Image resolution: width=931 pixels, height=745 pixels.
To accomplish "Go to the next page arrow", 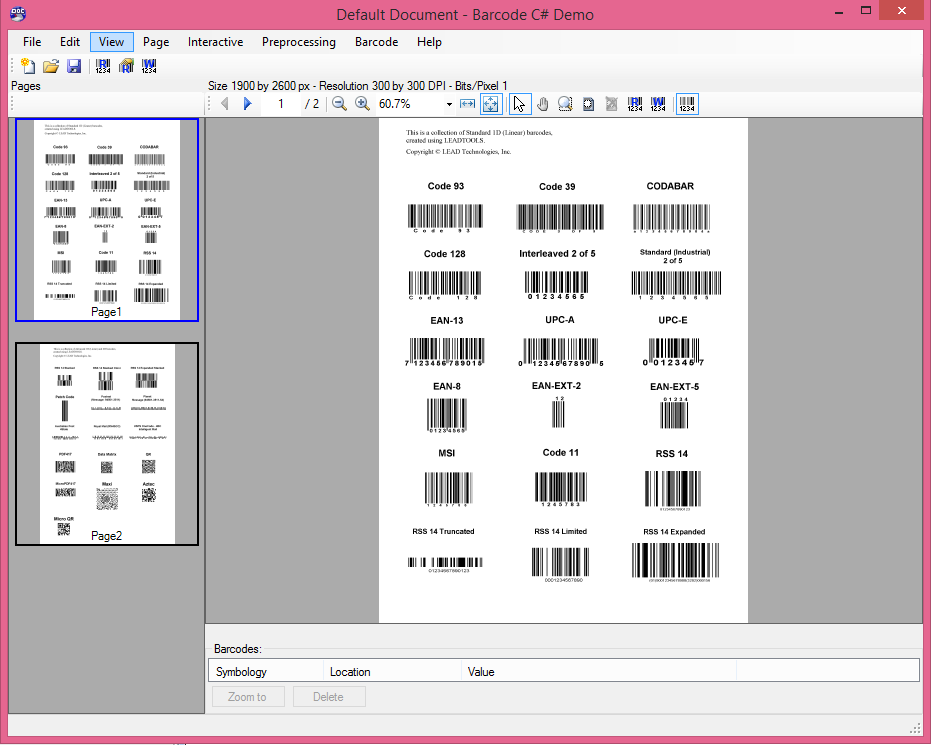I will pos(248,104).
